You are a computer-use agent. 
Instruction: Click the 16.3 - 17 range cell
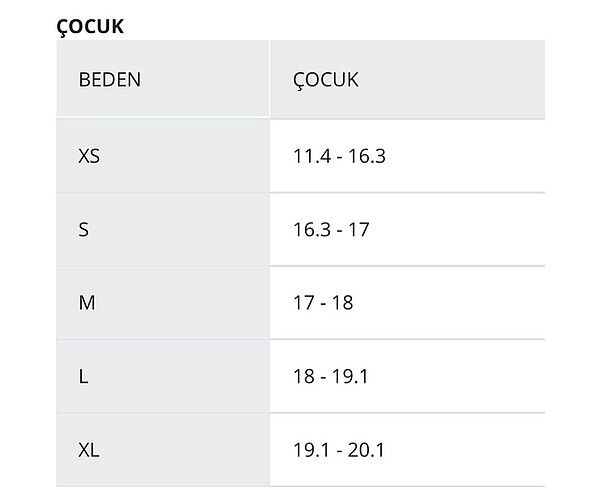(331, 229)
